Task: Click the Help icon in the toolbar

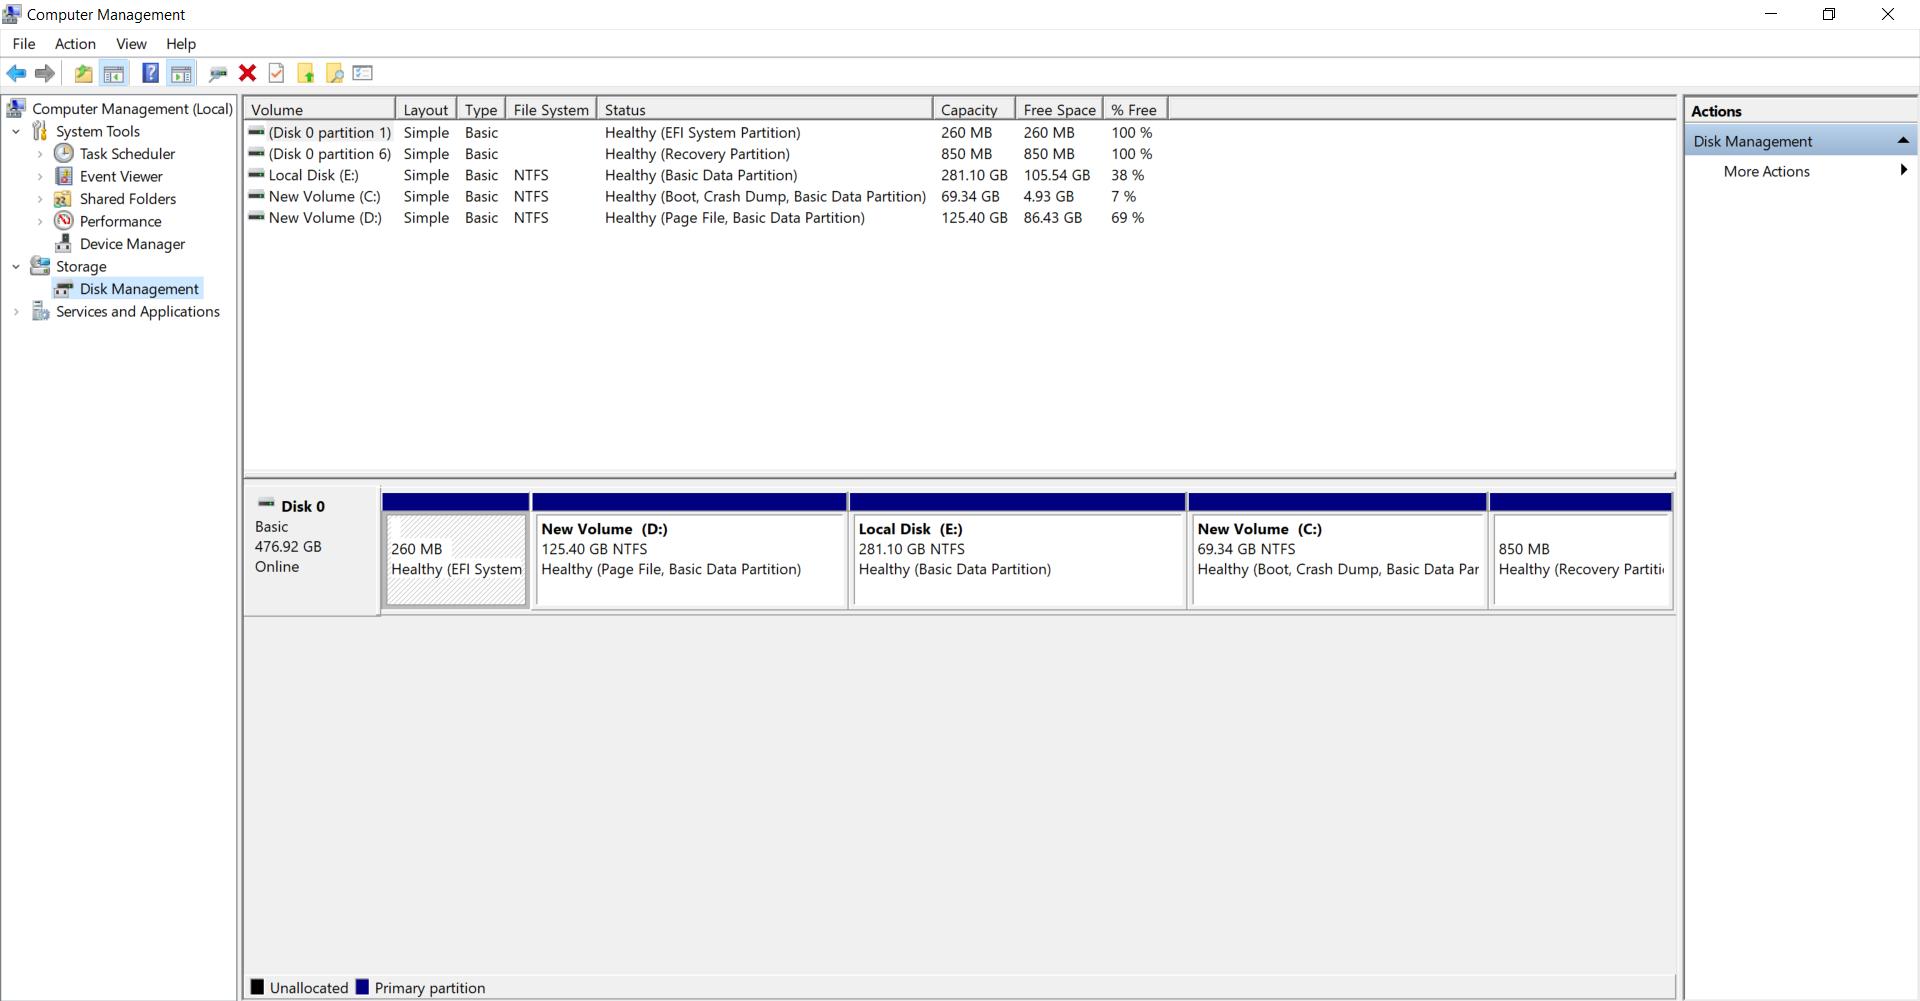Action: (x=150, y=73)
